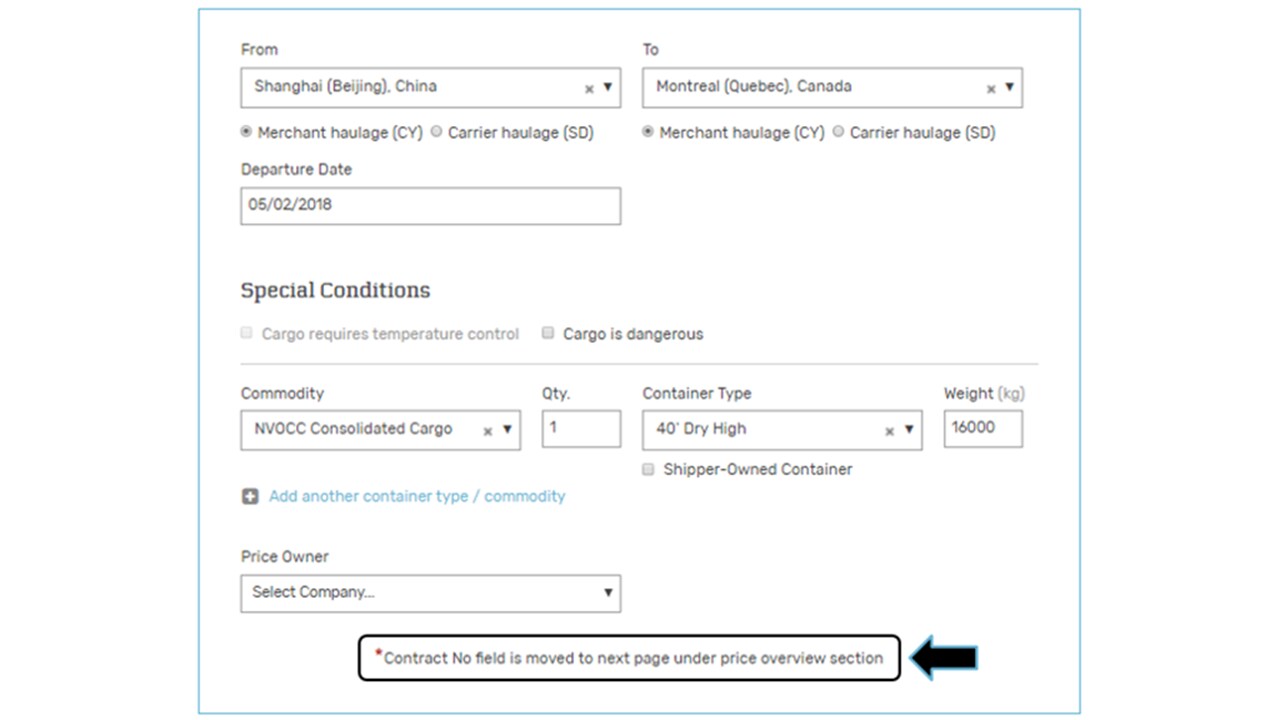The image size is (1280, 720).
Task: Select Carrier haulage (SD) for origin
Action: coord(436,132)
